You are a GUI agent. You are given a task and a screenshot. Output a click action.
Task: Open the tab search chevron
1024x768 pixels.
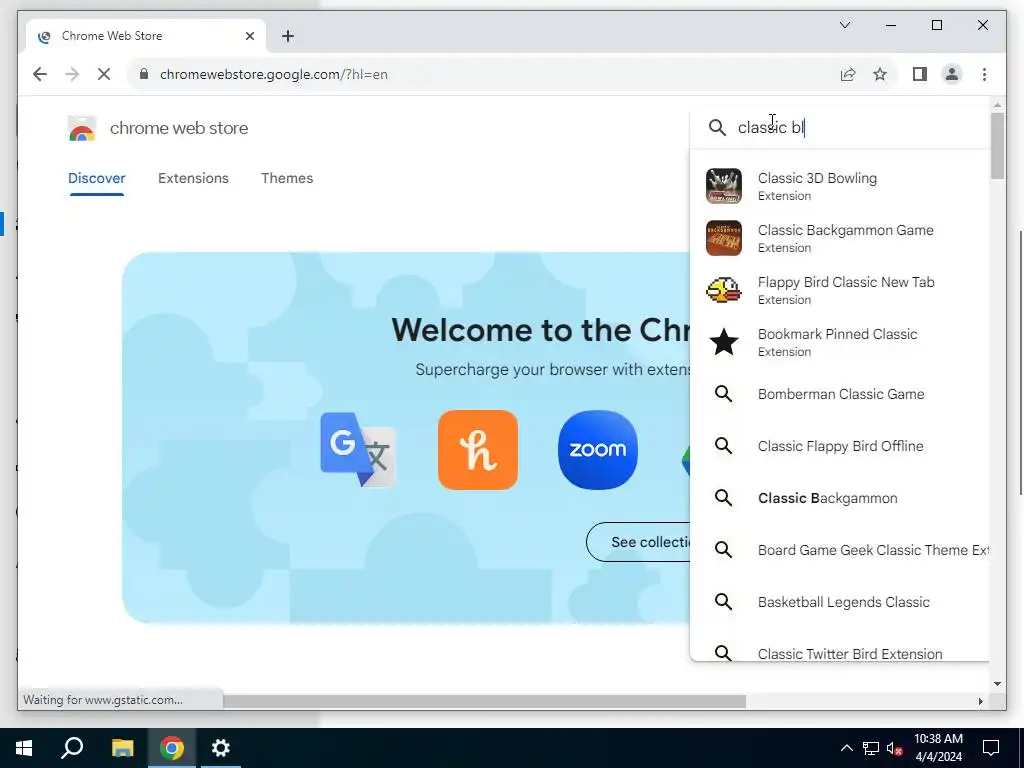(845, 25)
